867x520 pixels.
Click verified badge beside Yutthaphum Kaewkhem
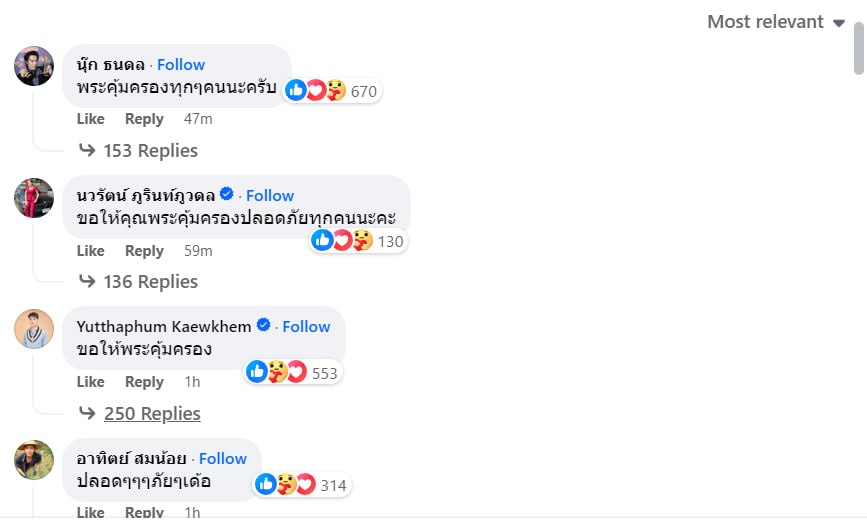[264, 326]
